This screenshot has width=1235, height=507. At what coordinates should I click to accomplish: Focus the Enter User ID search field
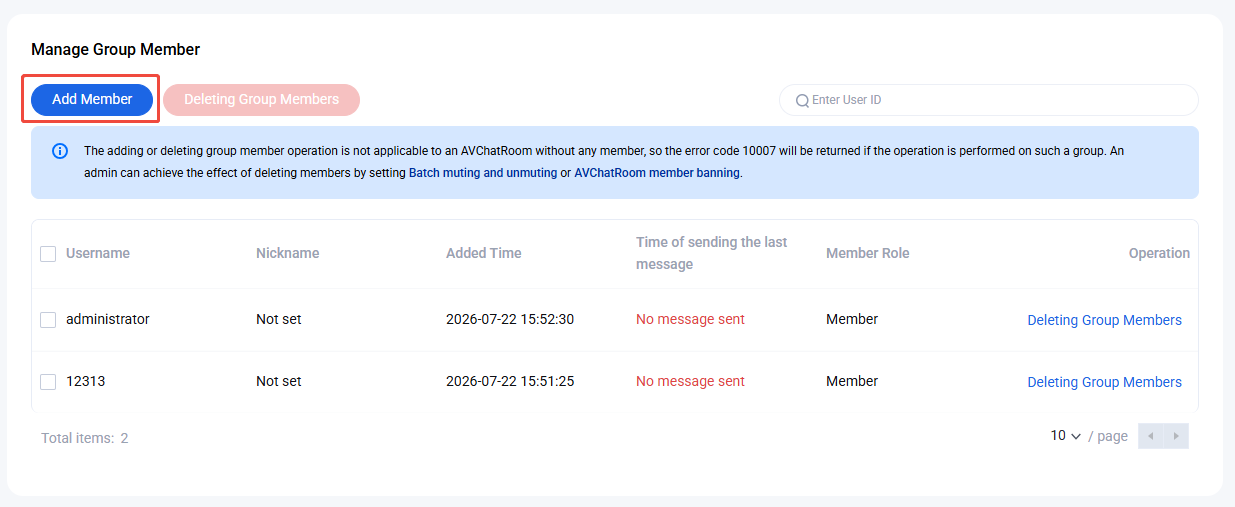click(x=988, y=100)
